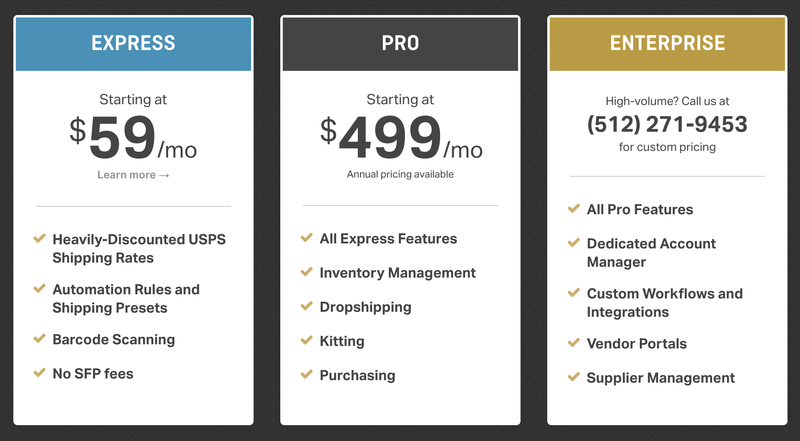Viewport: 800px width, 441px height.
Task: Click checkmark beside Supplier Management
Action: tap(573, 377)
